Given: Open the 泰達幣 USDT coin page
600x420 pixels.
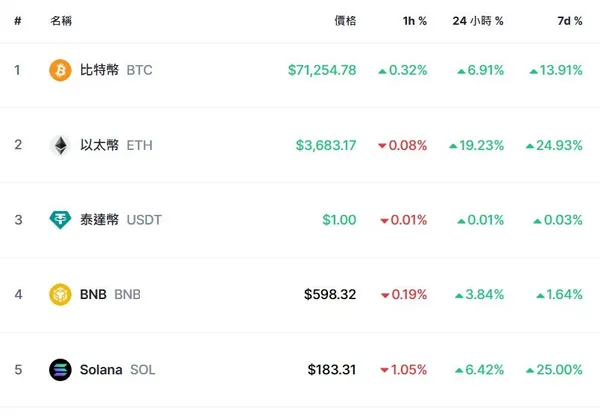Looking at the screenshot, I should (x=119, y=220).
